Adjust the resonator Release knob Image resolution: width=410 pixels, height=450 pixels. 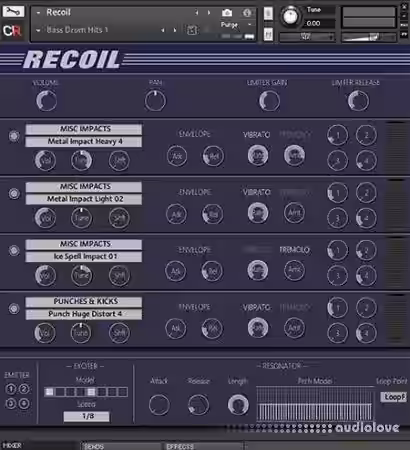click(x=198, y=404)
